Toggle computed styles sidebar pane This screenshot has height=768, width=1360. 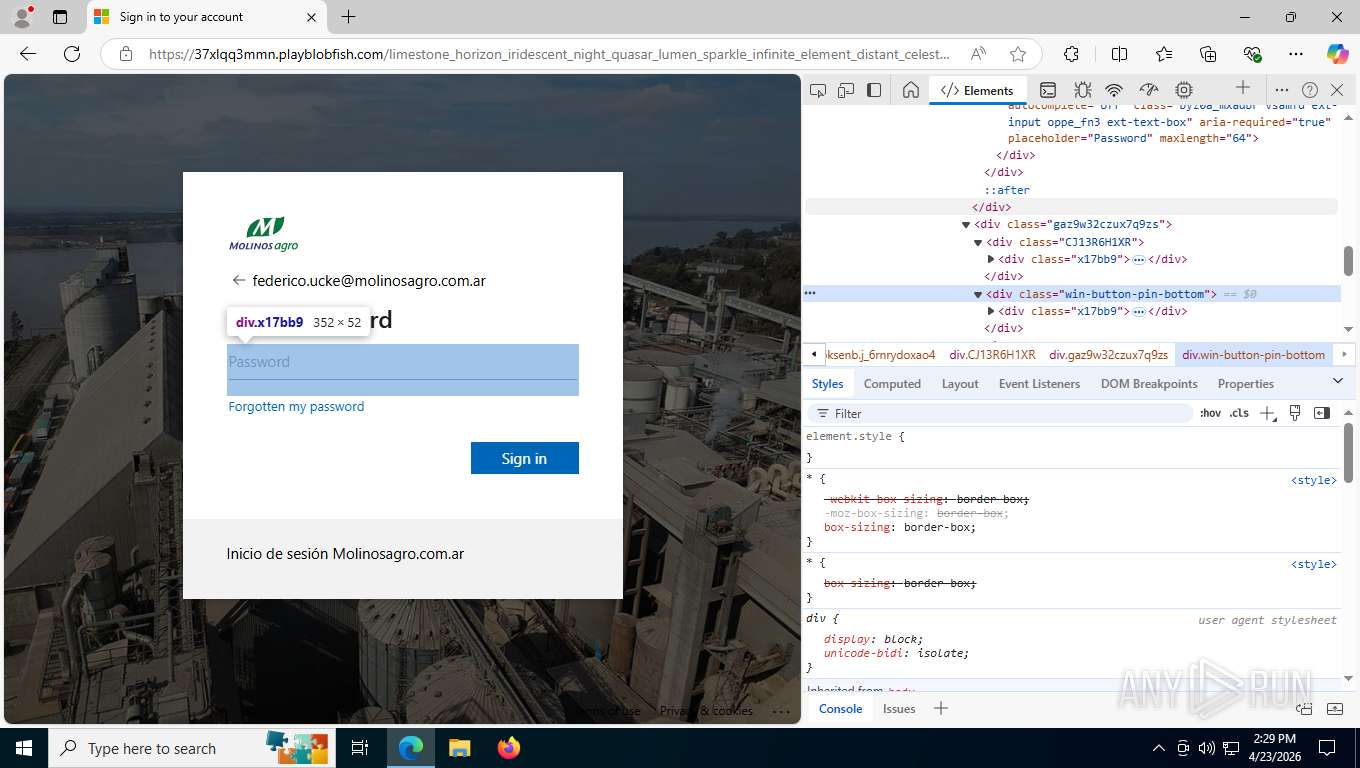click(x=1322, y=413)
